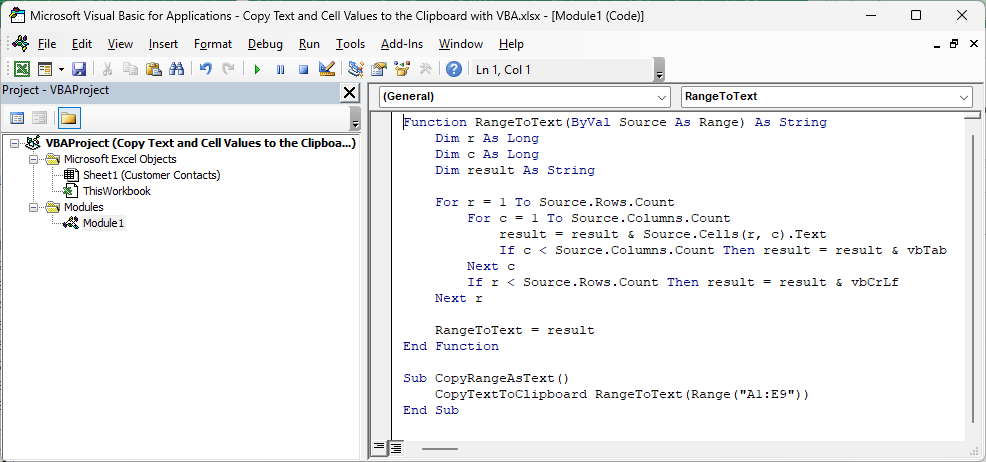This screenshot has width=986, height=462.
Task: Open the Debug menu
Action: click(x=265, y=44)
